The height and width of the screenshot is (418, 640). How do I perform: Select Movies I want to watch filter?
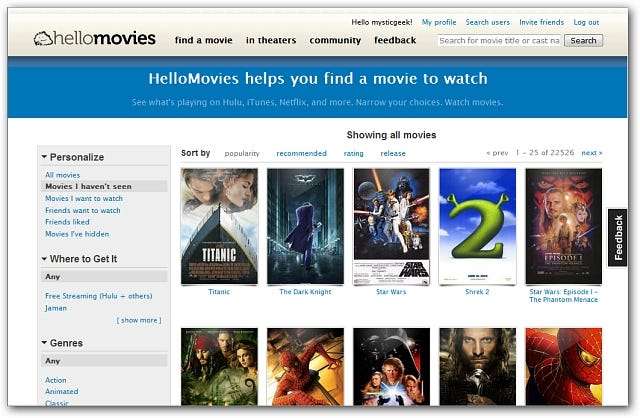pyautogui.click(x=84, y=198)
